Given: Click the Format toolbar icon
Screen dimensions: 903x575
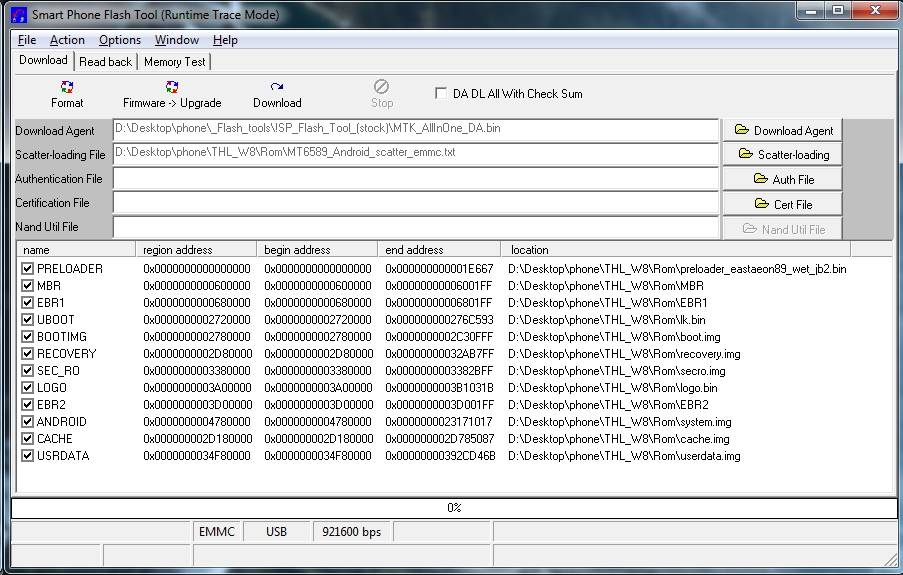Looking at the screenshot, I should click(x=67, y=89).
